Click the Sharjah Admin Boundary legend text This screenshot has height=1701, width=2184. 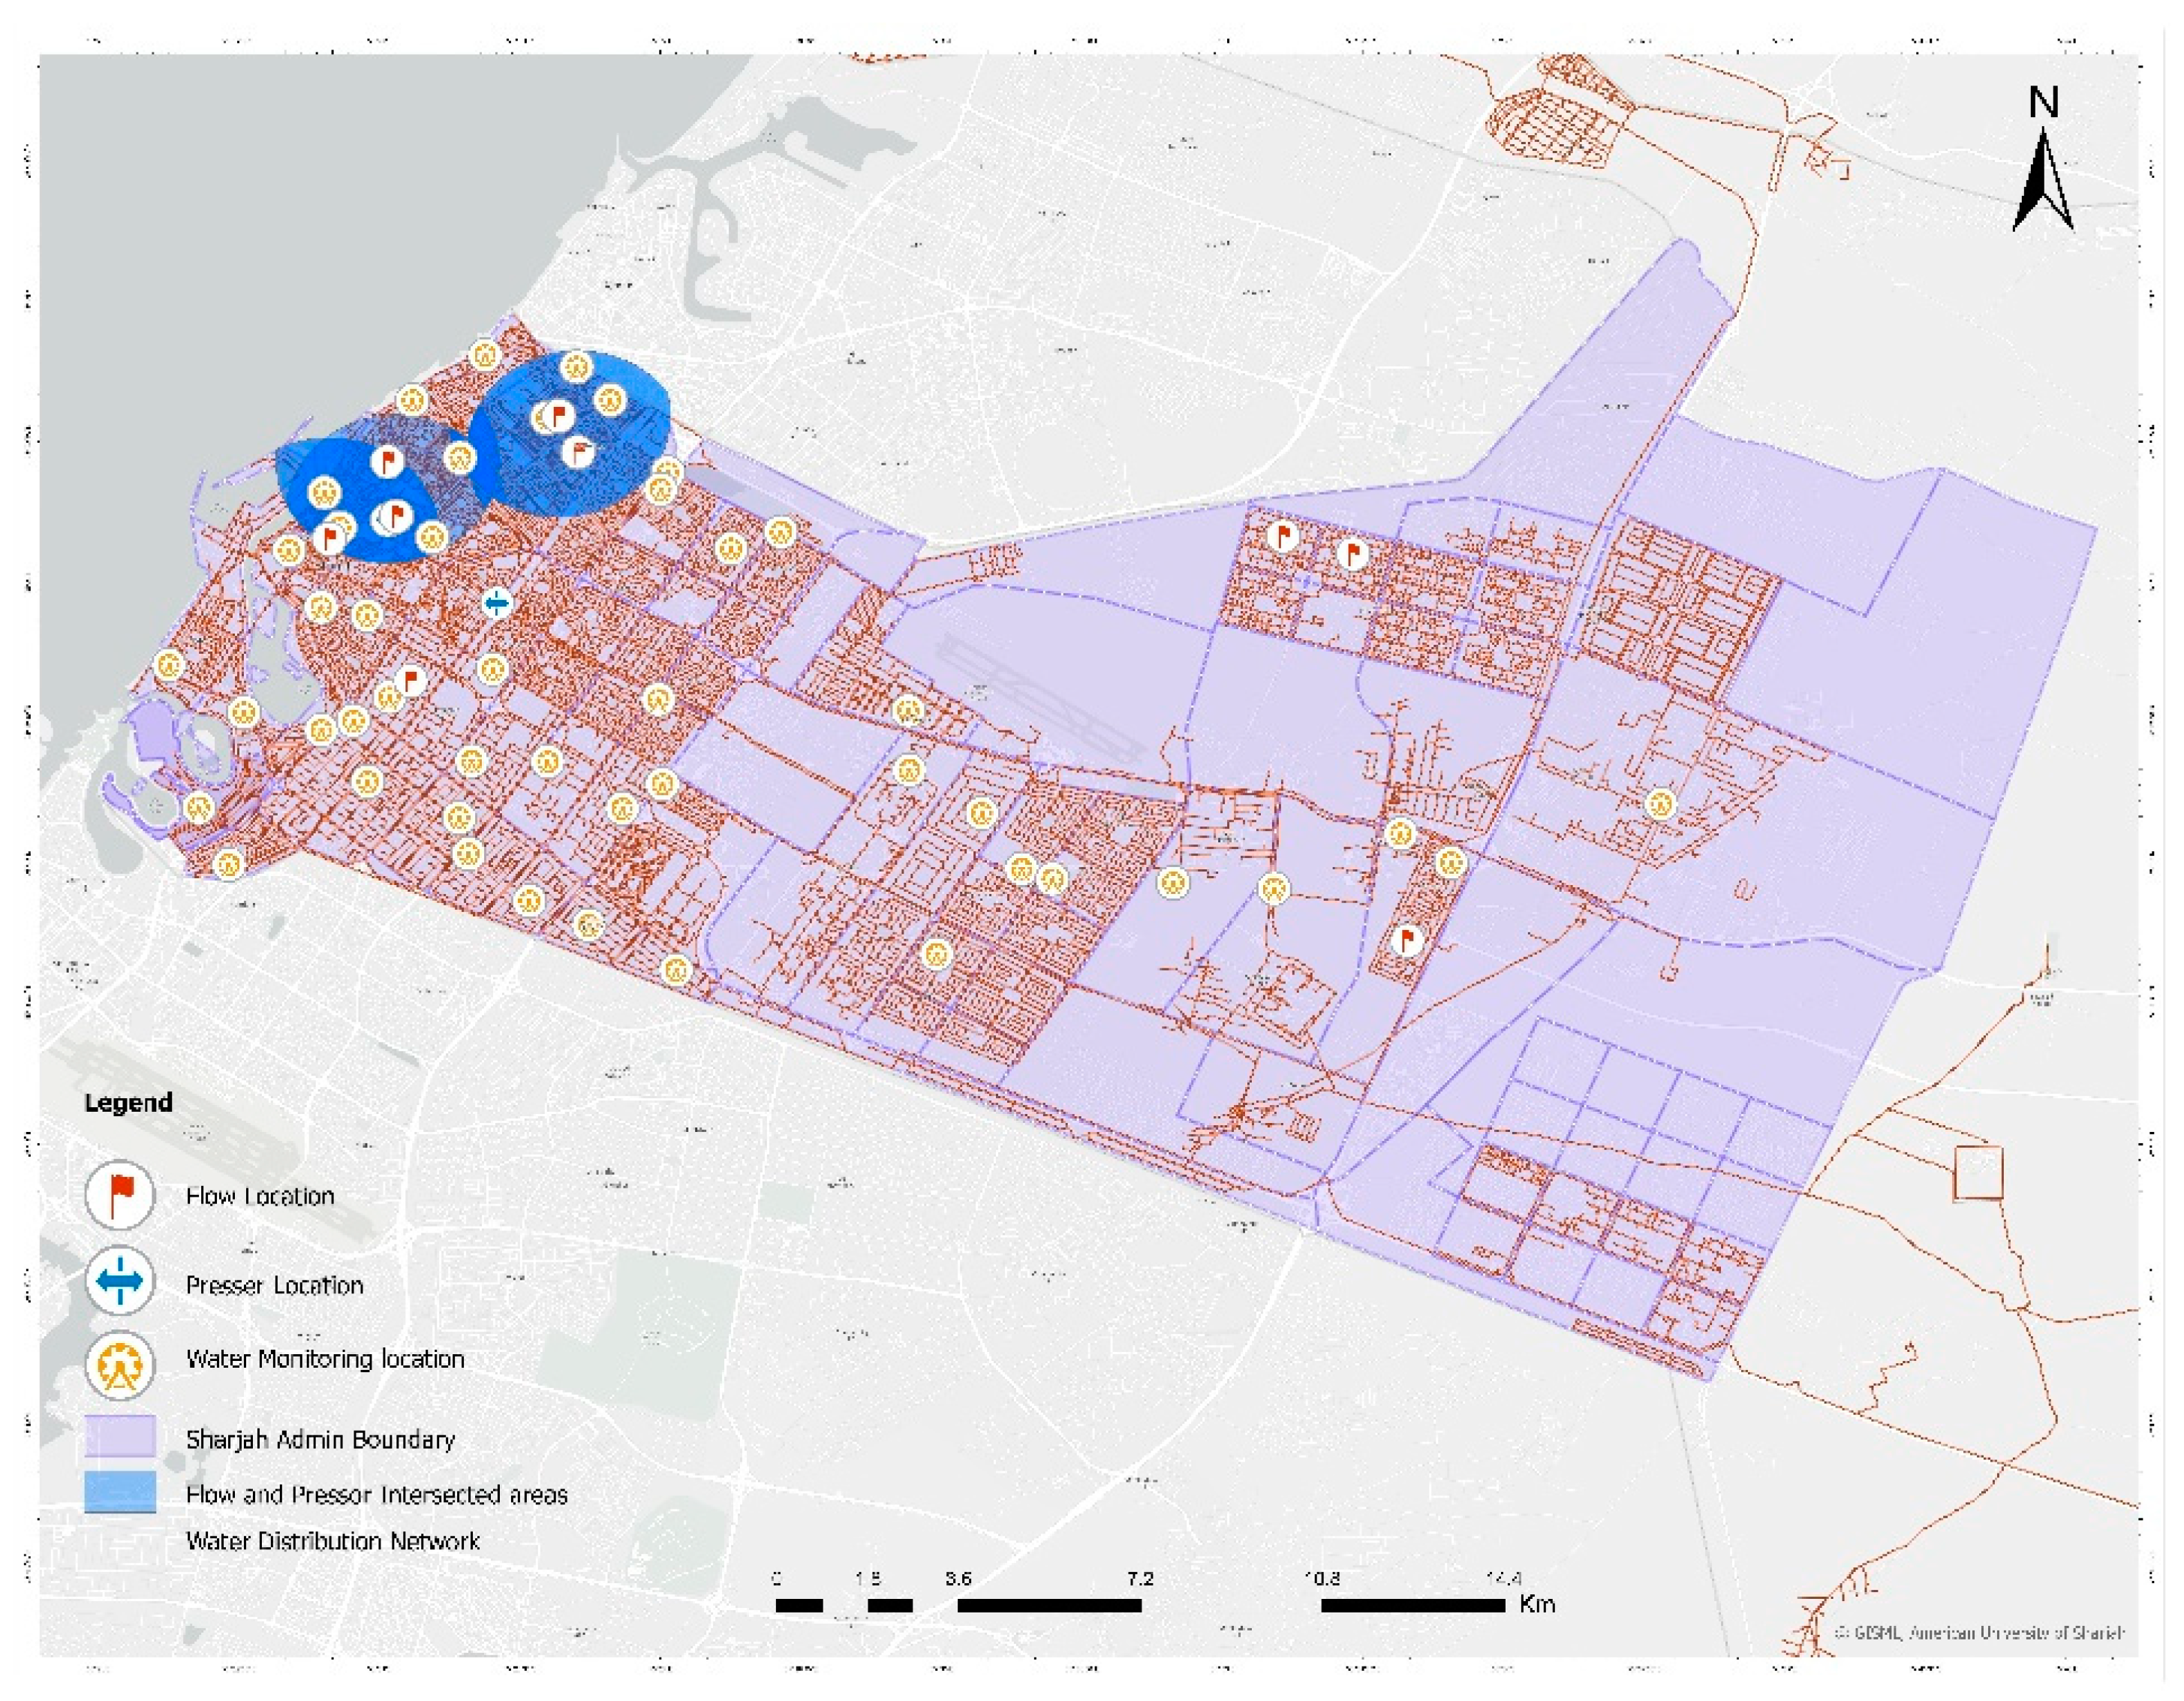(320, 1439)
